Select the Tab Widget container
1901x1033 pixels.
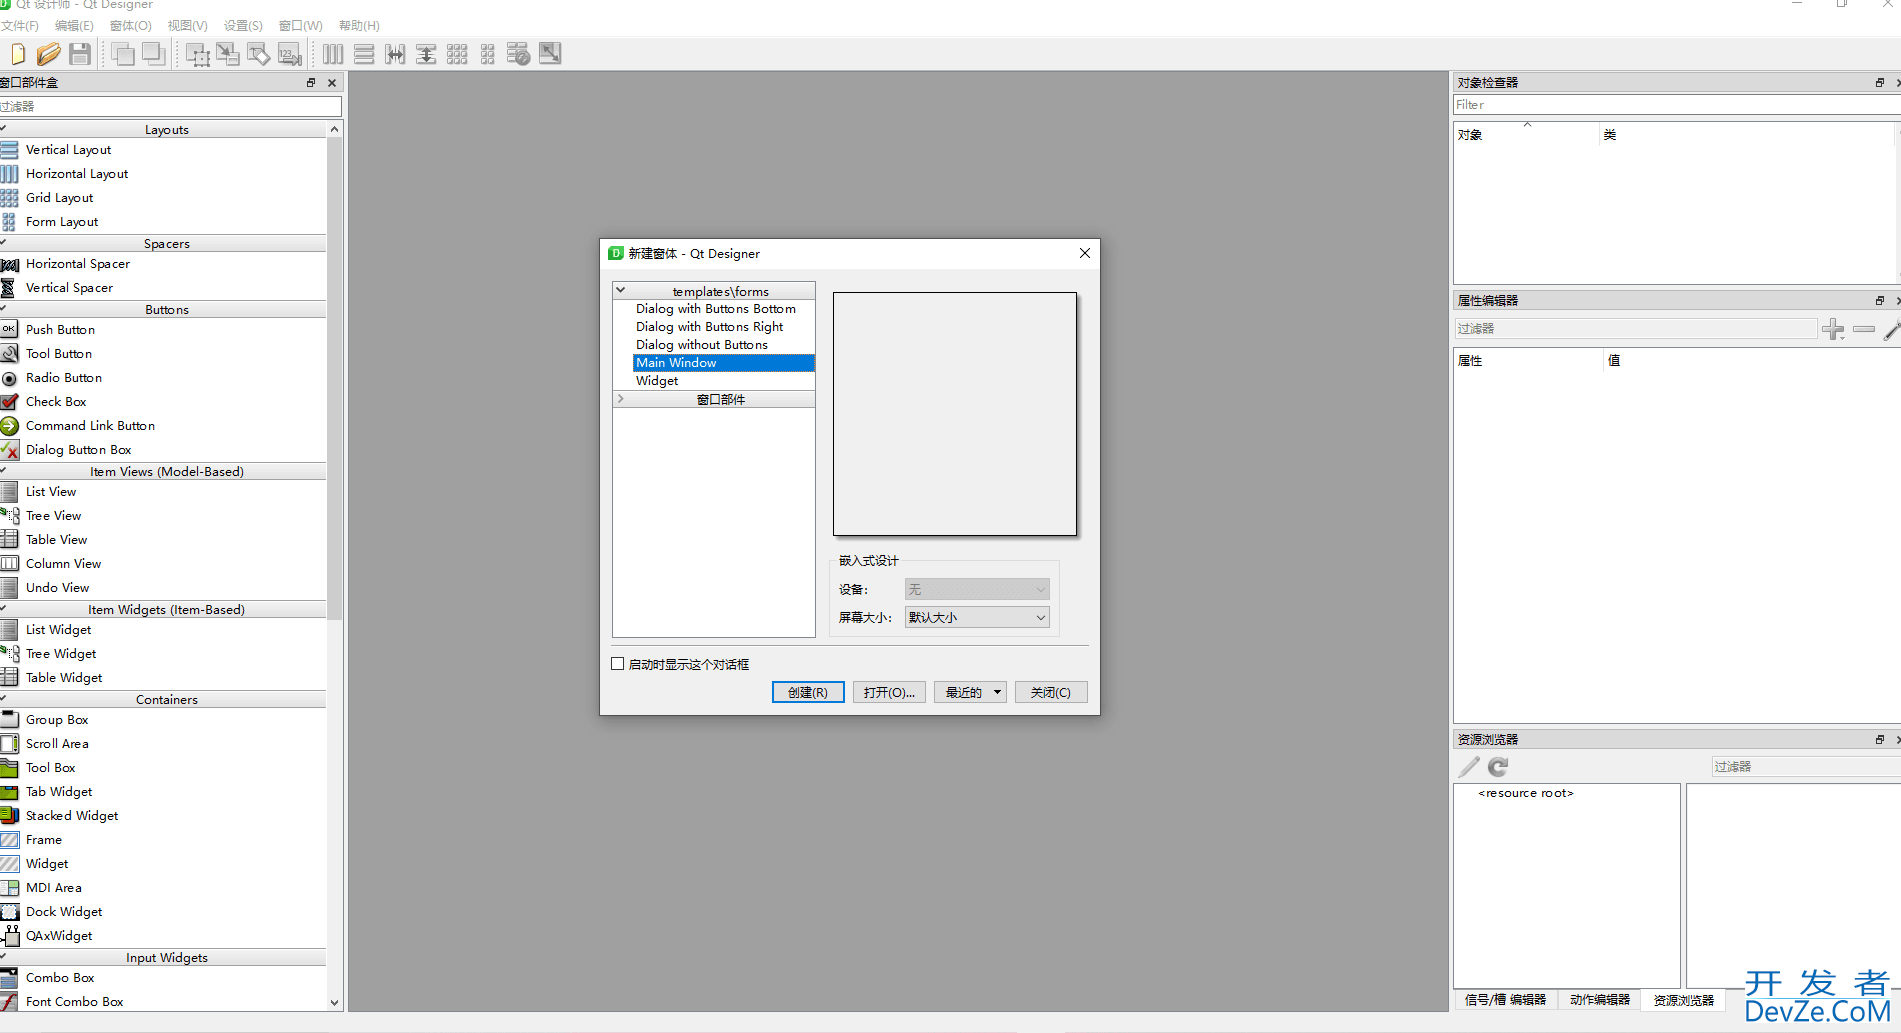click(59, 792)
